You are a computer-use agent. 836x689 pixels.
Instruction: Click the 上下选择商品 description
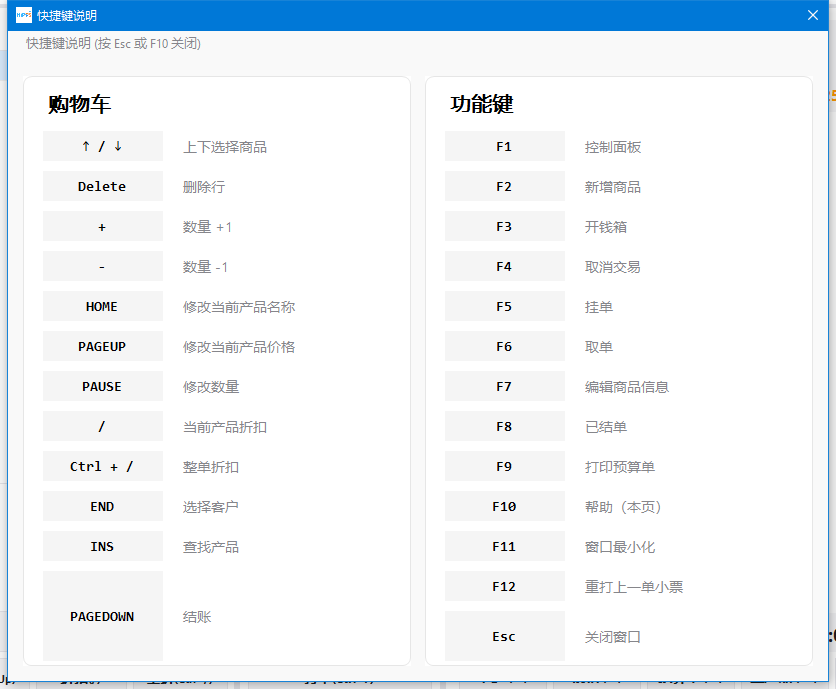(x=224, y=147)
